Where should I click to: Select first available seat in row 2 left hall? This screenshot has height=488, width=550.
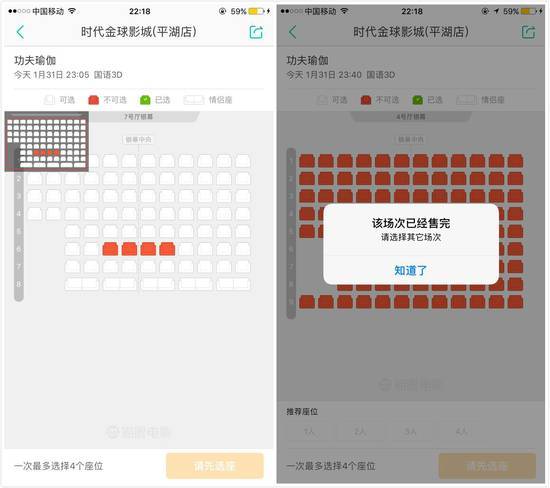(x=35, y=179)
